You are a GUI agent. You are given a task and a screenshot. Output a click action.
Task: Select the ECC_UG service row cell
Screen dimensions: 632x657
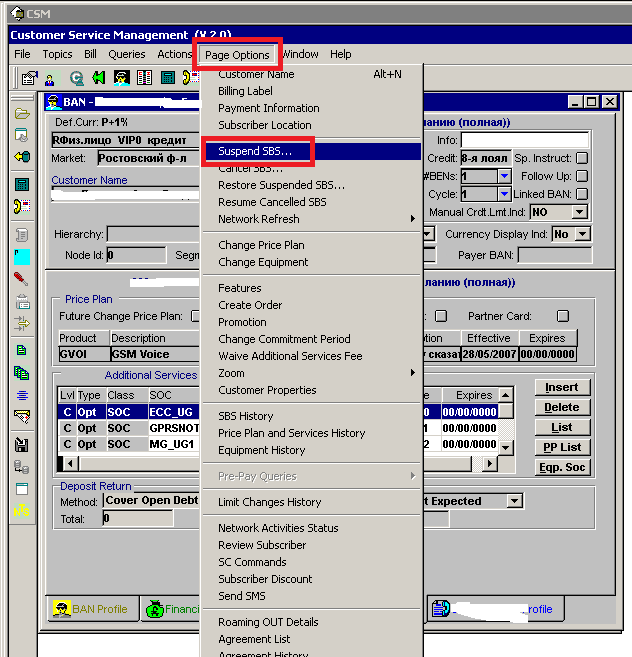[x=174, y=412]
